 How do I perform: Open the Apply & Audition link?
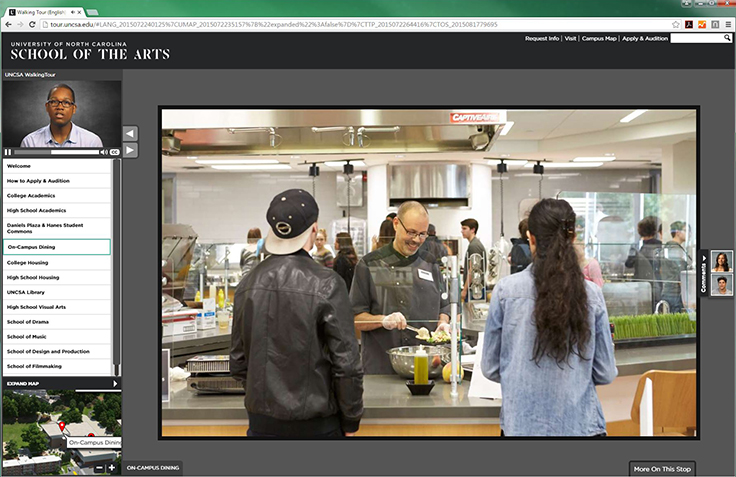click(x=644, y=38)
